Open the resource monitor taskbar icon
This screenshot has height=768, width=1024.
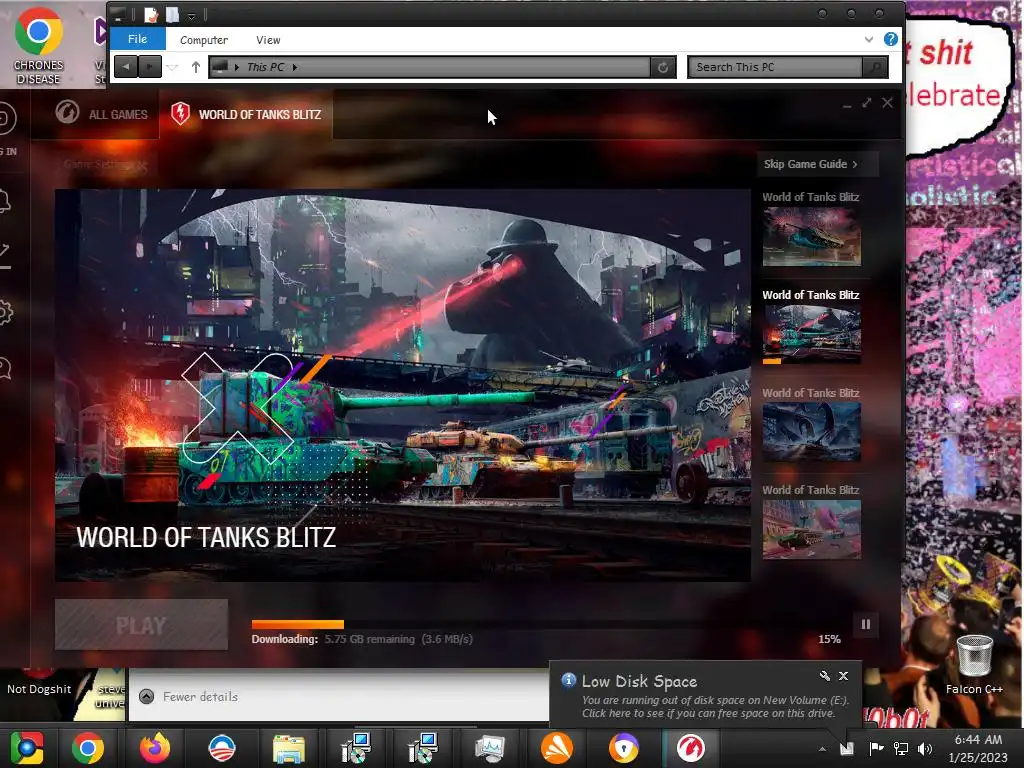(x=490, y=748)
